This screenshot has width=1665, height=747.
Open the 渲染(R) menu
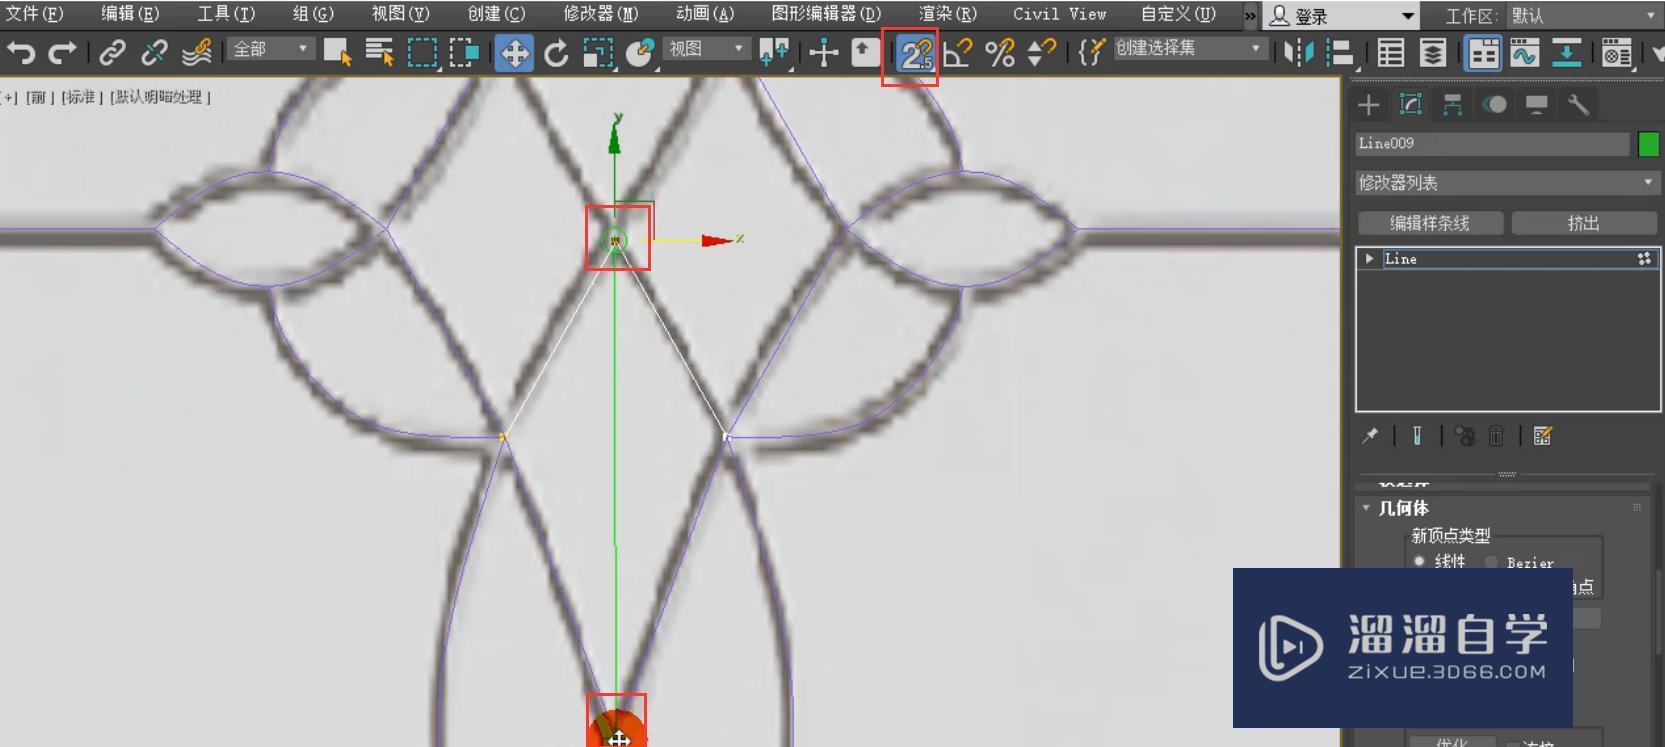coord(948,14)
